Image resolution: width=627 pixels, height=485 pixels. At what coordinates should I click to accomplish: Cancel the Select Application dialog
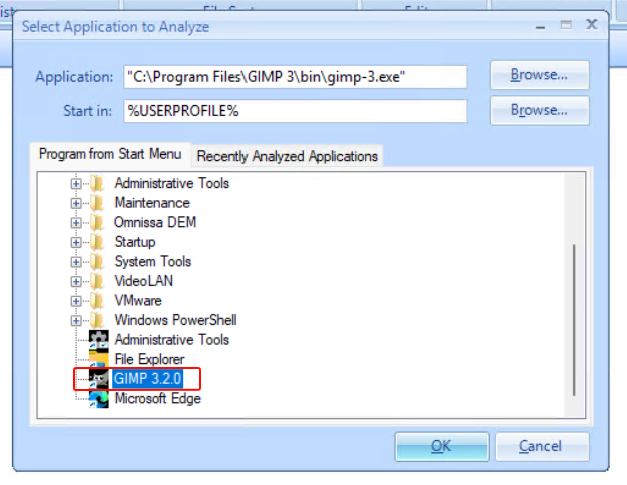tap(542, 446)
